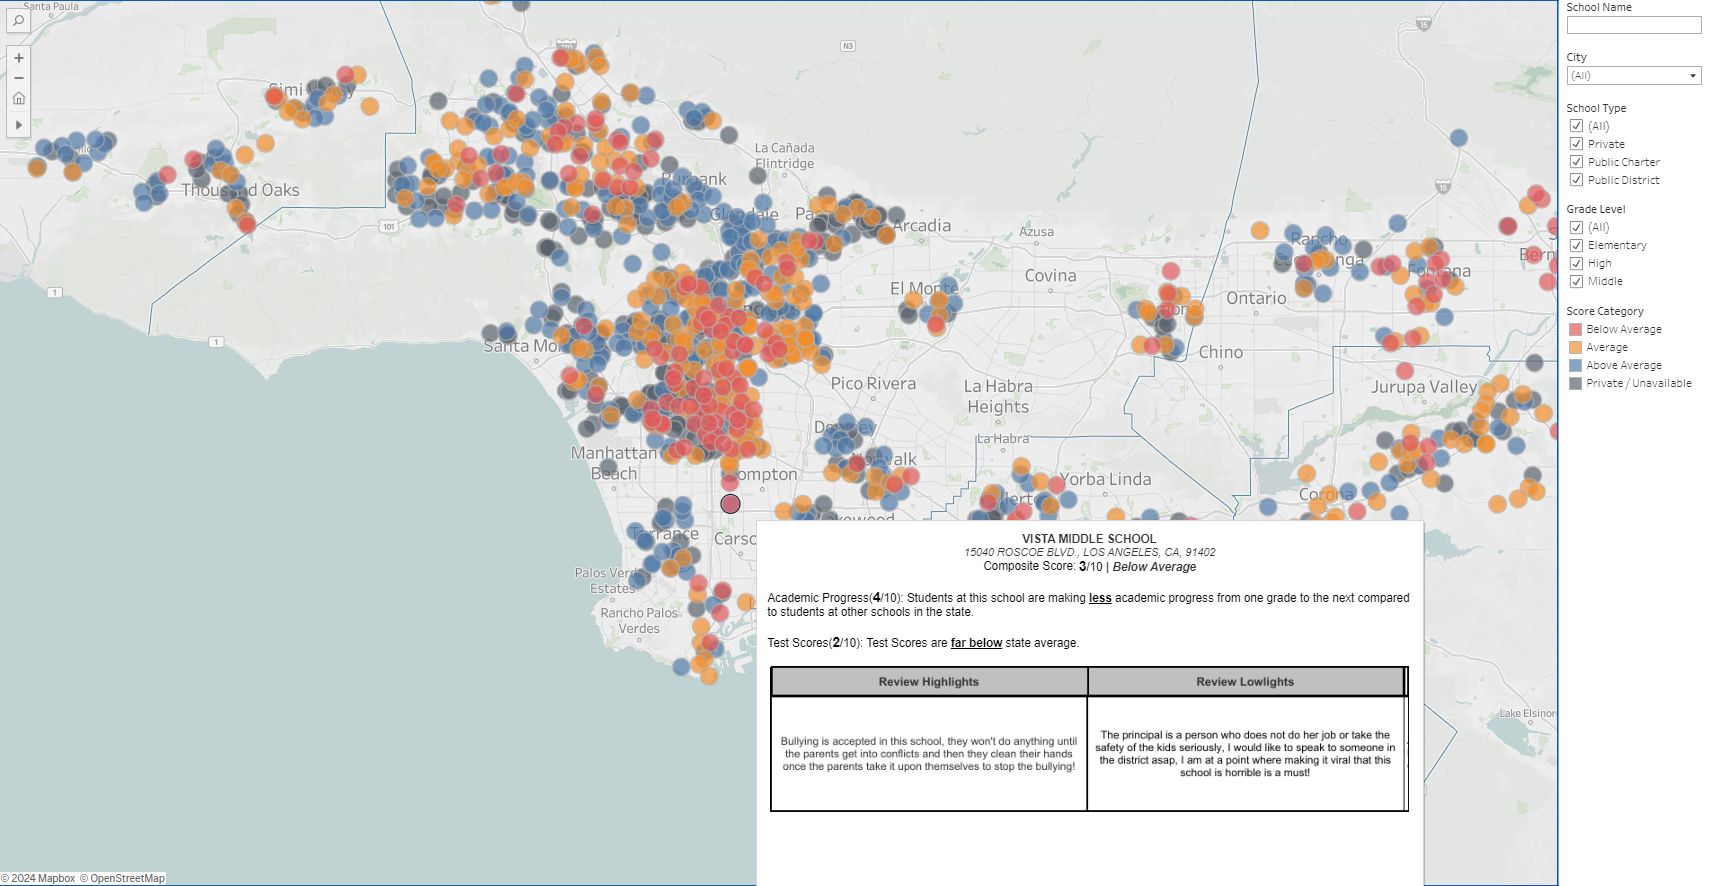Uncheck the Private school type checkbox
Screen dimensions: 1727x886
(1576, 144)
